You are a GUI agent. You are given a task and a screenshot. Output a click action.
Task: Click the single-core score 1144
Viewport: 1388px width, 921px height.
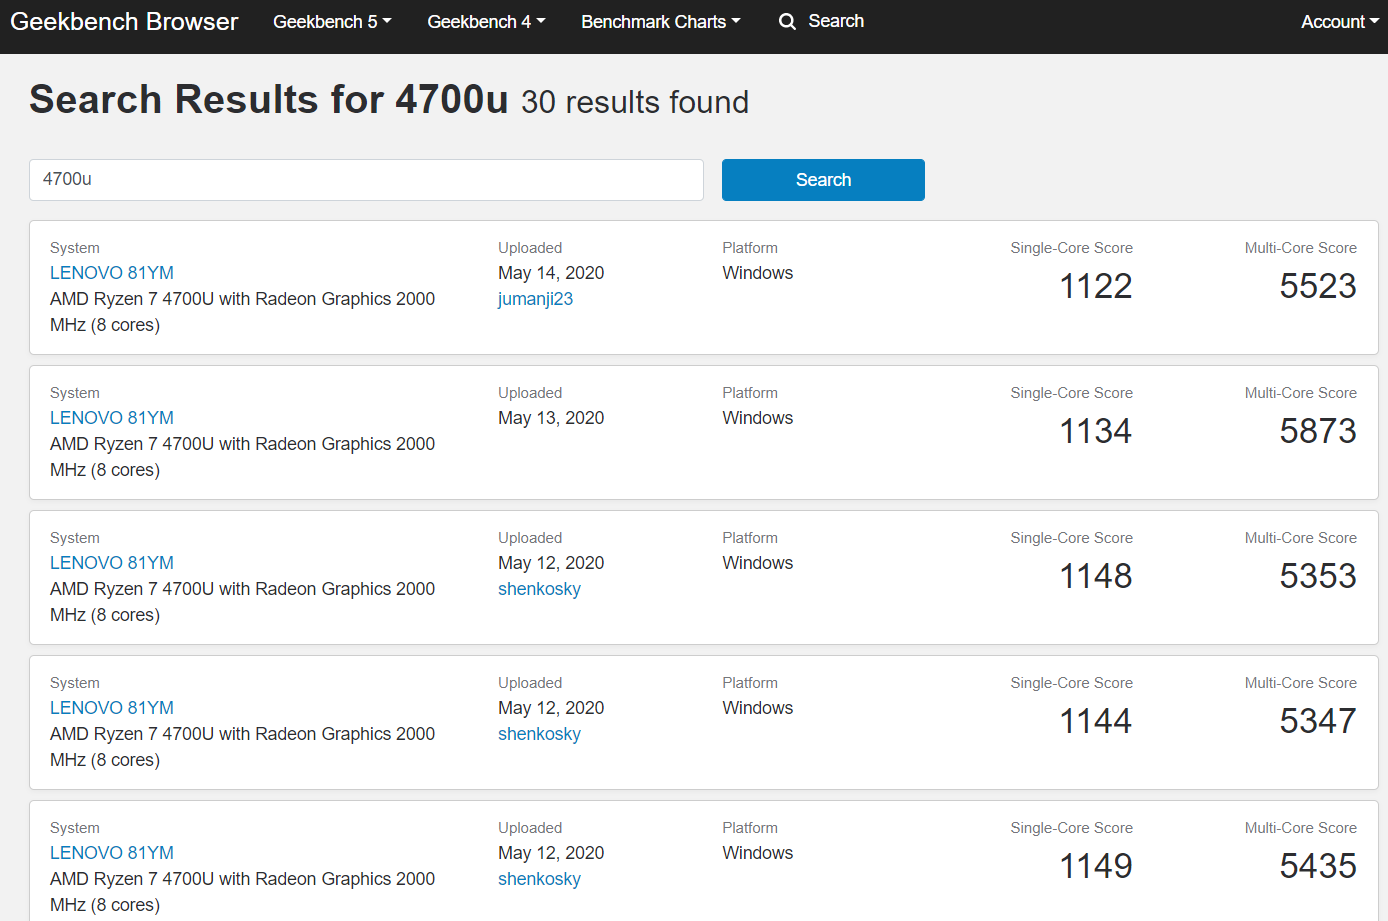(1096, 722)
